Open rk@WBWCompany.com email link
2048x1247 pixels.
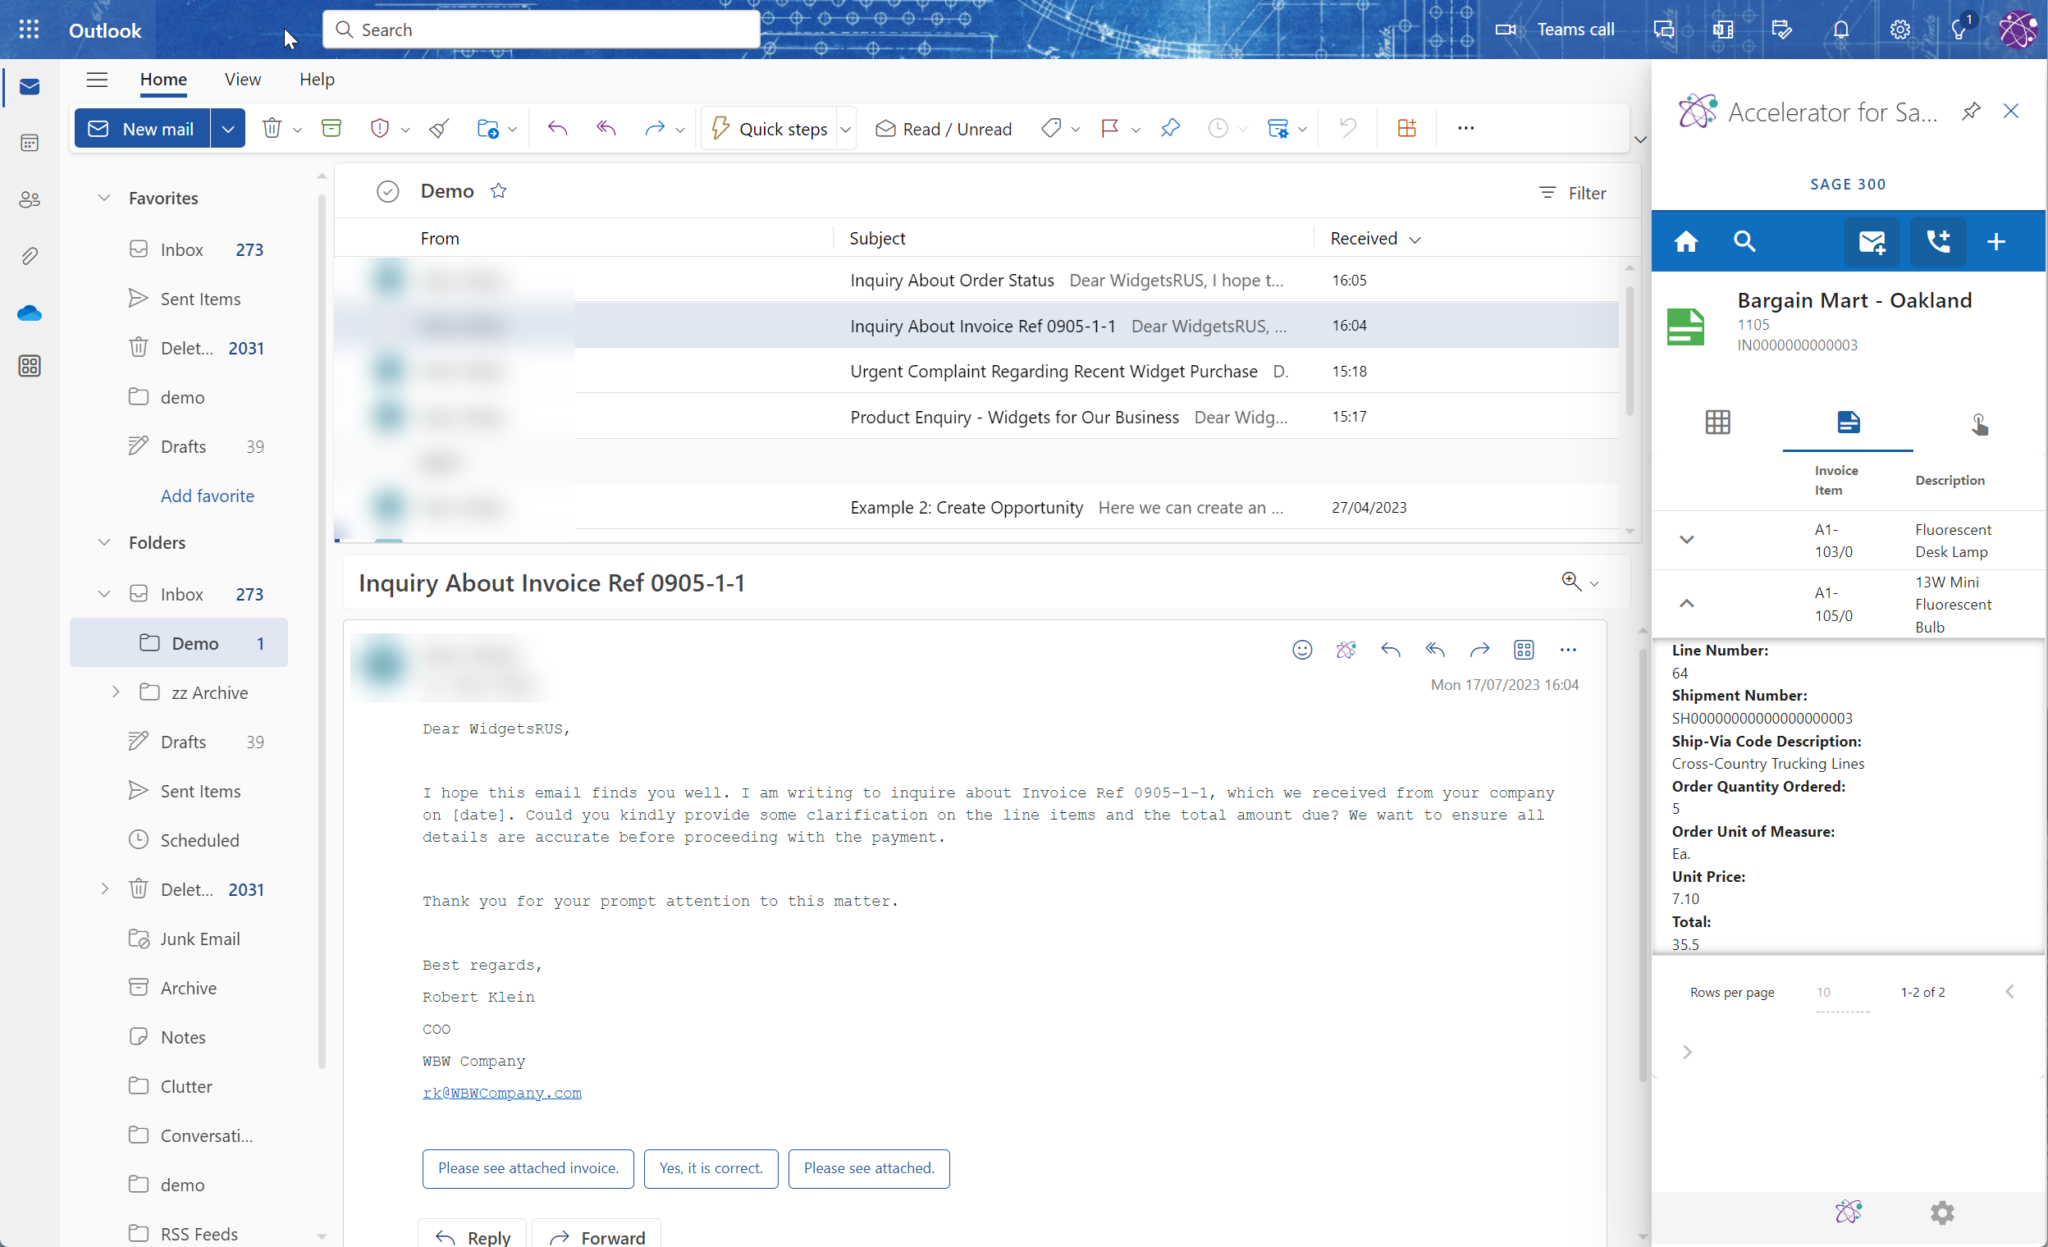pyautogui.click(x=502, y=1093)
